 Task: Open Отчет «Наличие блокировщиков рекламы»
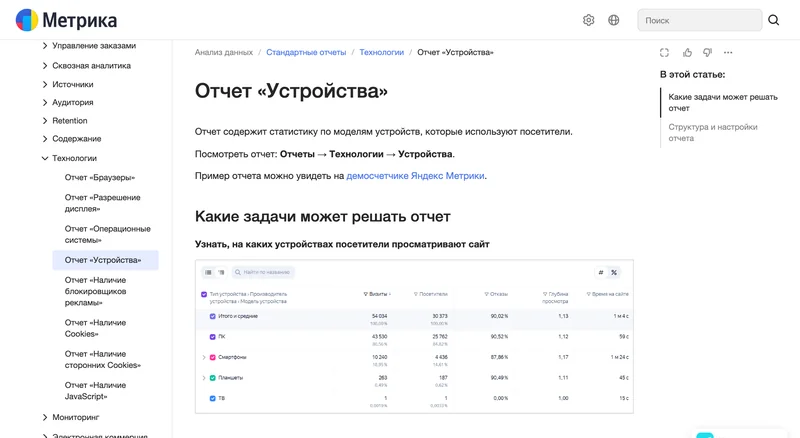pos(95,291)
